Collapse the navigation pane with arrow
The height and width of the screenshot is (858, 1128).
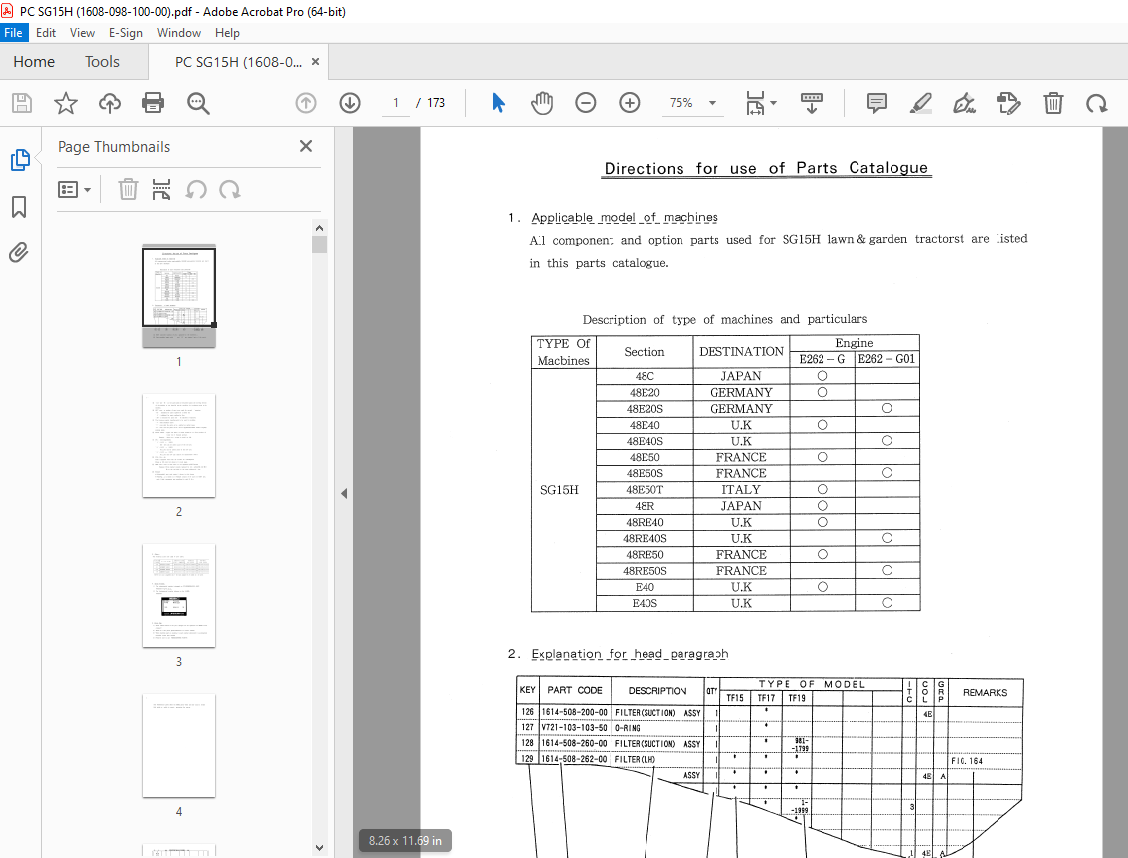pyautogui.click(x=344, y=493)
